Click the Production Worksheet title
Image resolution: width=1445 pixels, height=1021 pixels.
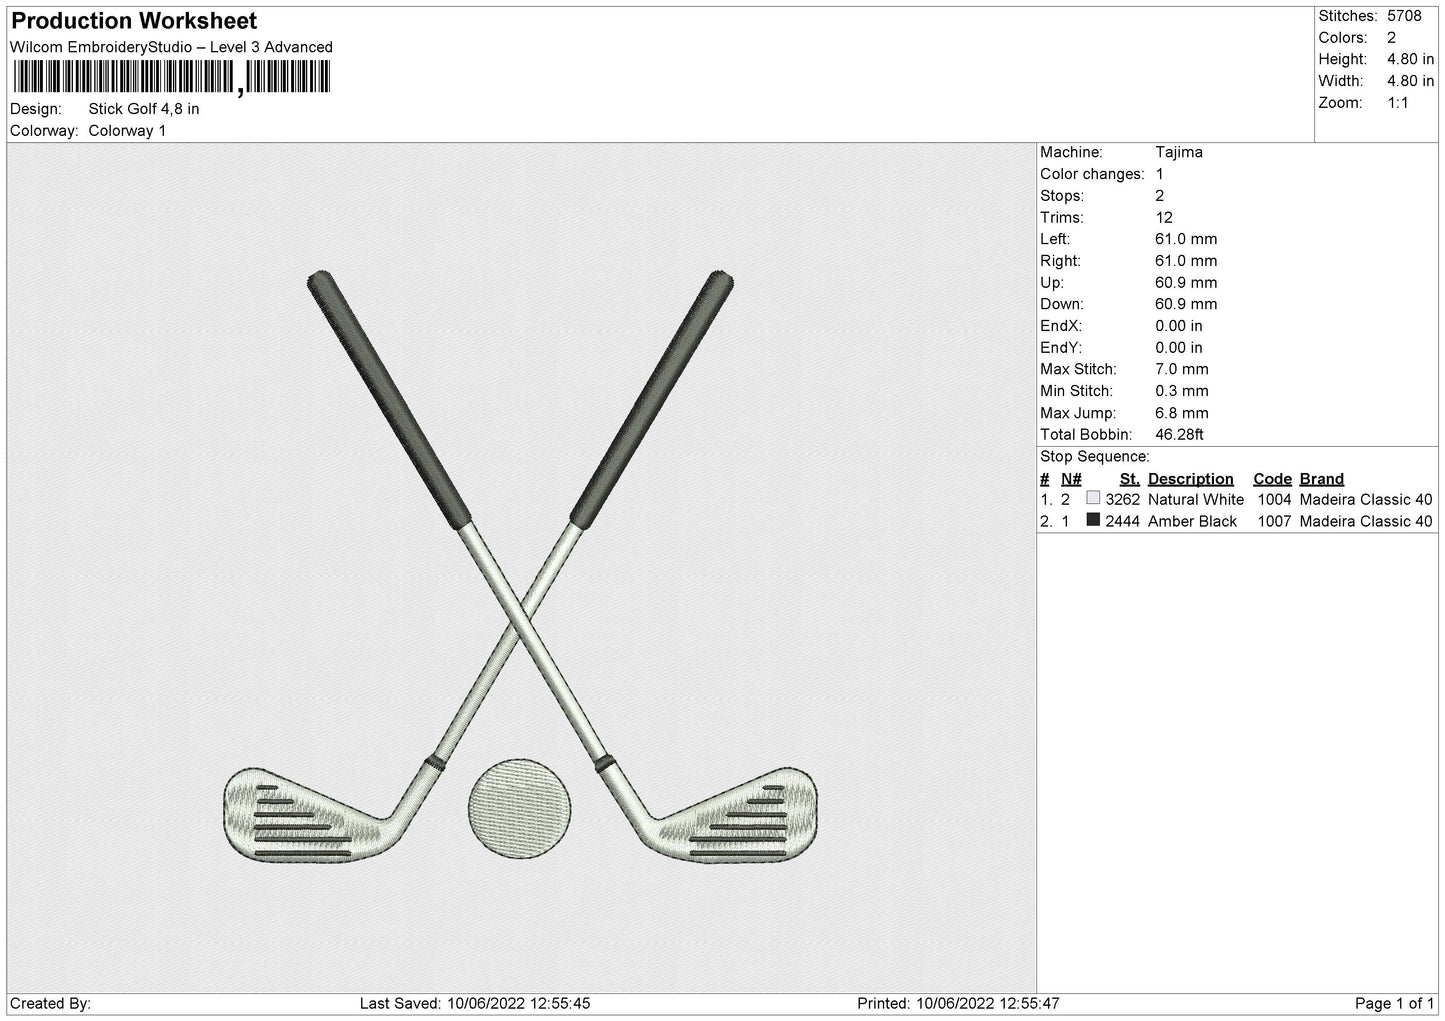[134, 21]
